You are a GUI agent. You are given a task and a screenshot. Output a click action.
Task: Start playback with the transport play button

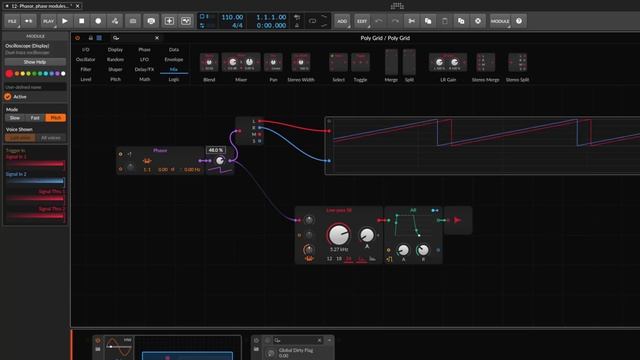[x=65, y=21]
